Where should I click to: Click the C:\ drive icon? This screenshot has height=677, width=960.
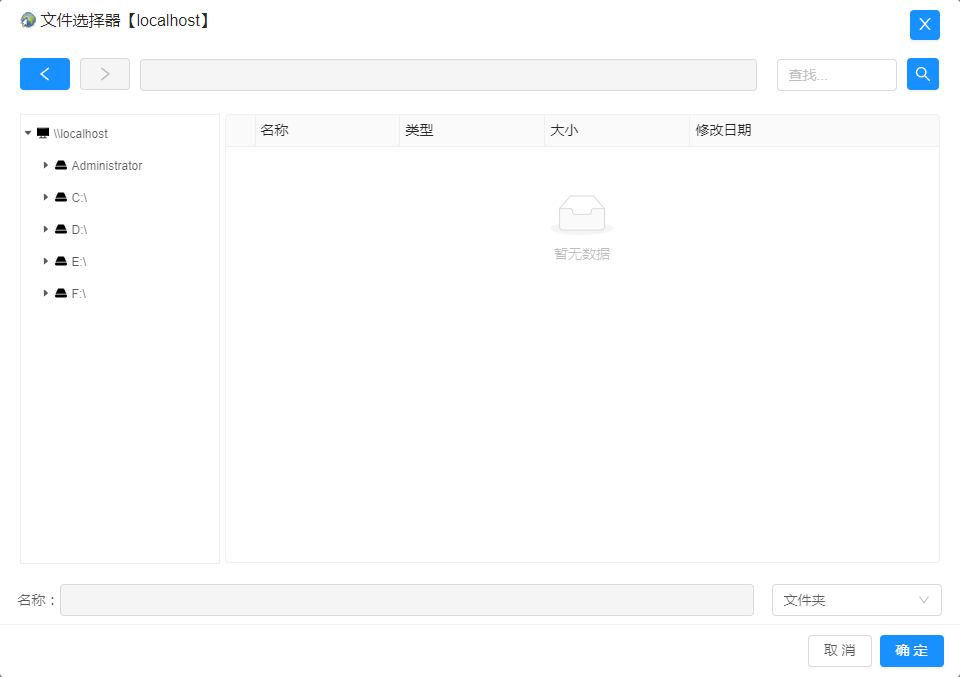(x=61, y=198)
